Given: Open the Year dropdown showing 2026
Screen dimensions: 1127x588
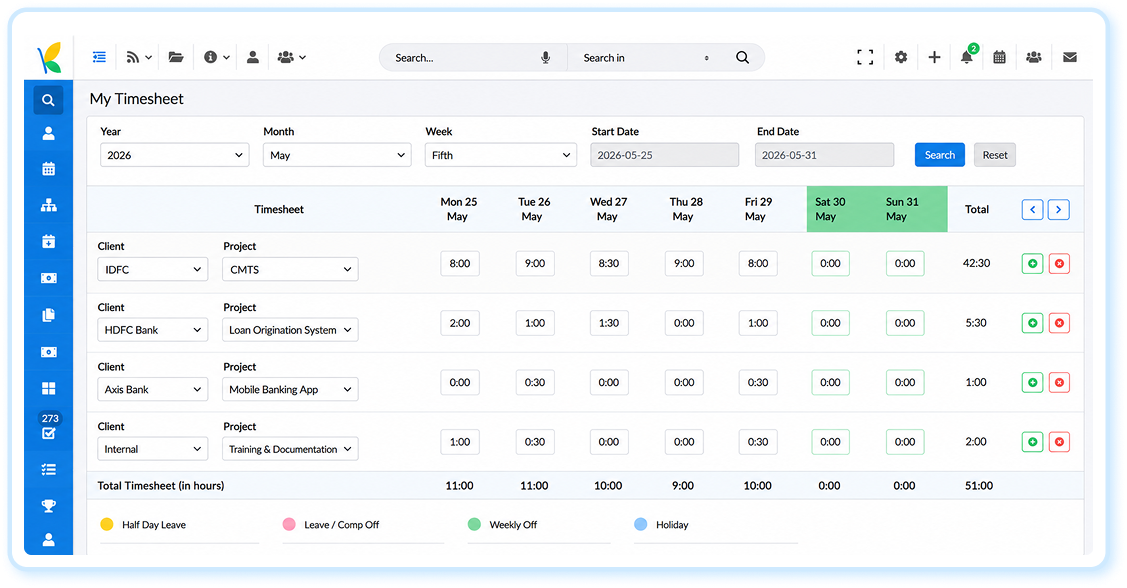Looking at the screenshot, I should (175, 155).
